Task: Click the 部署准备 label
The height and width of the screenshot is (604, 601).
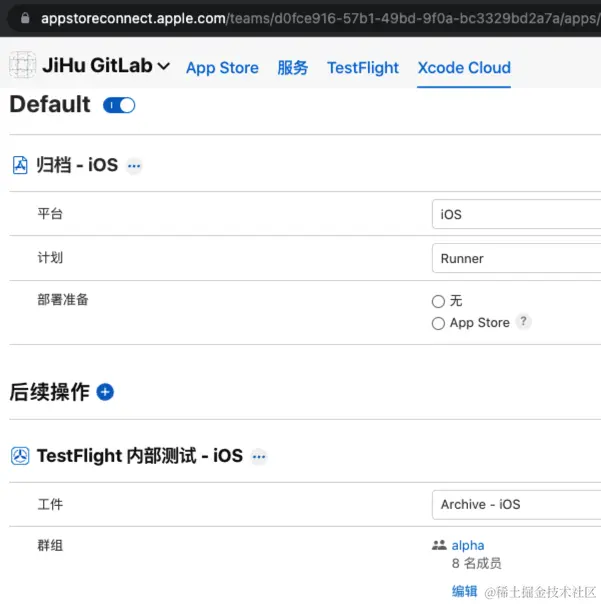Action: point(63,300)
